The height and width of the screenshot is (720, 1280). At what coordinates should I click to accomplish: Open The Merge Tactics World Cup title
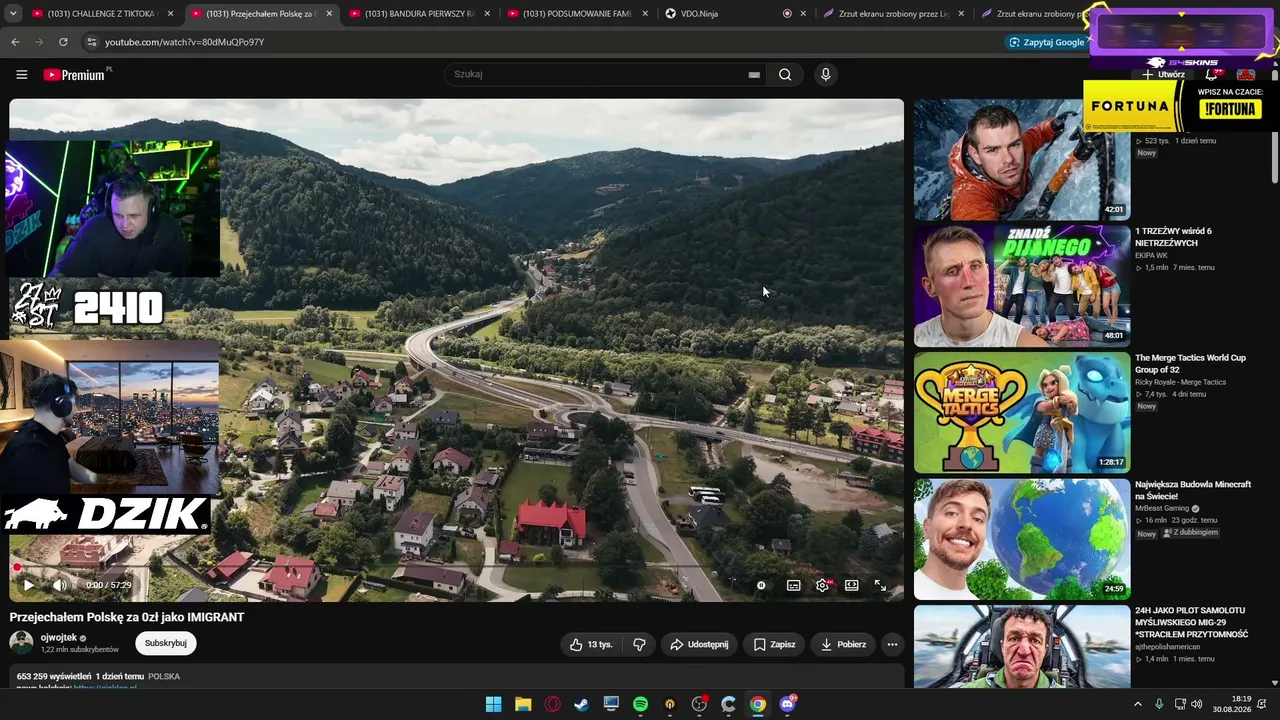(x=1190, y=364)
